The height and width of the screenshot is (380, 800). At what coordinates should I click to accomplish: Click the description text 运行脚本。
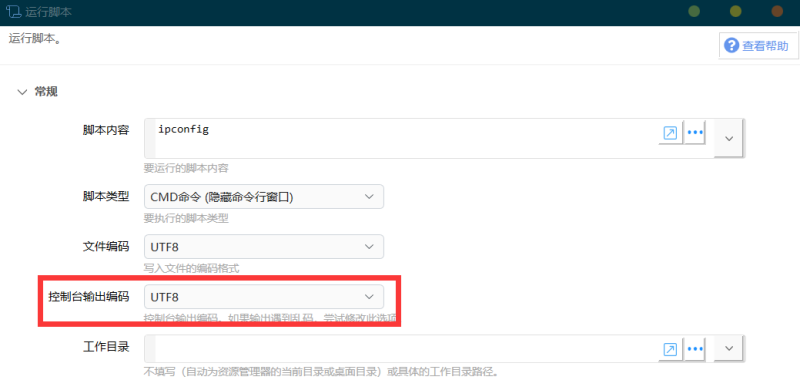(35, 39)
